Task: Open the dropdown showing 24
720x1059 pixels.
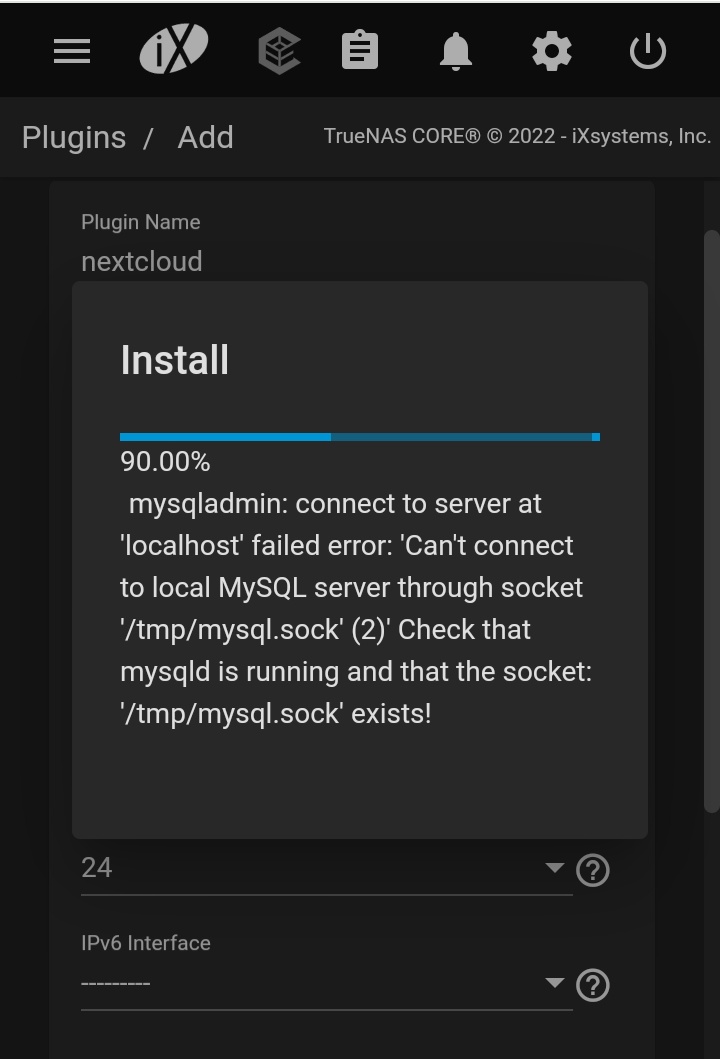Action: point(326,869)
